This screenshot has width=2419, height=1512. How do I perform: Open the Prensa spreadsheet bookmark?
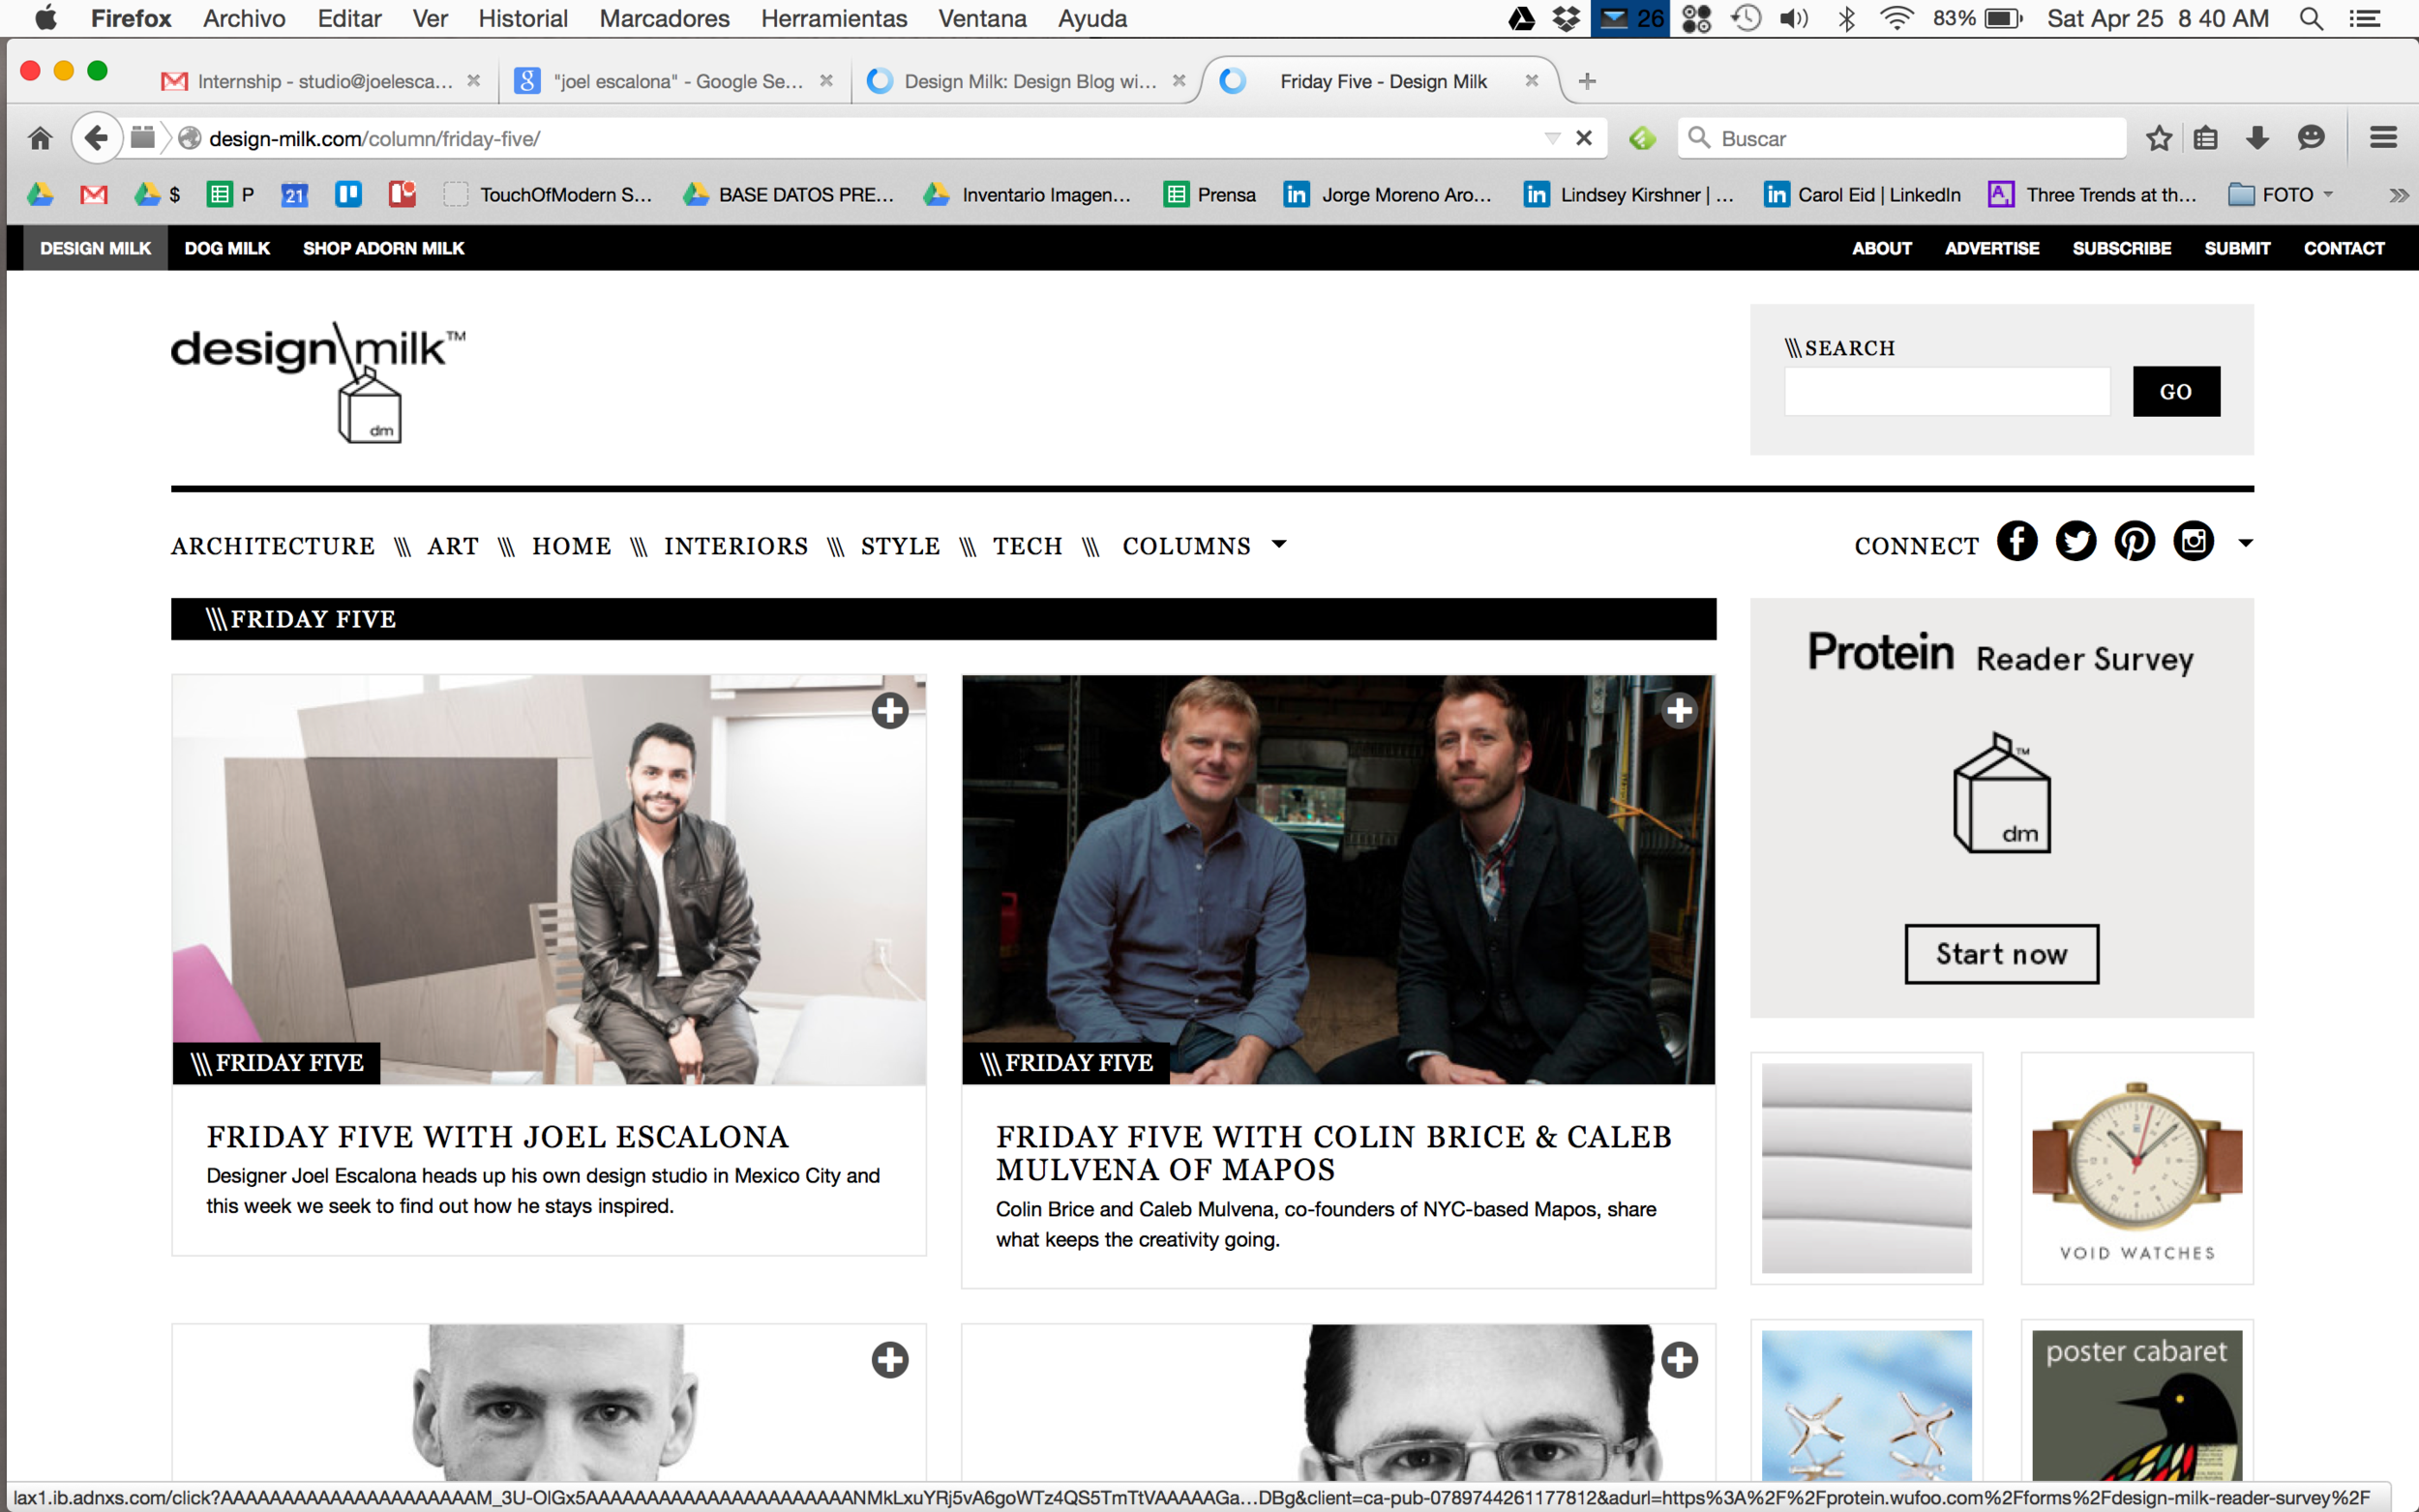[x=1210, y=194]
